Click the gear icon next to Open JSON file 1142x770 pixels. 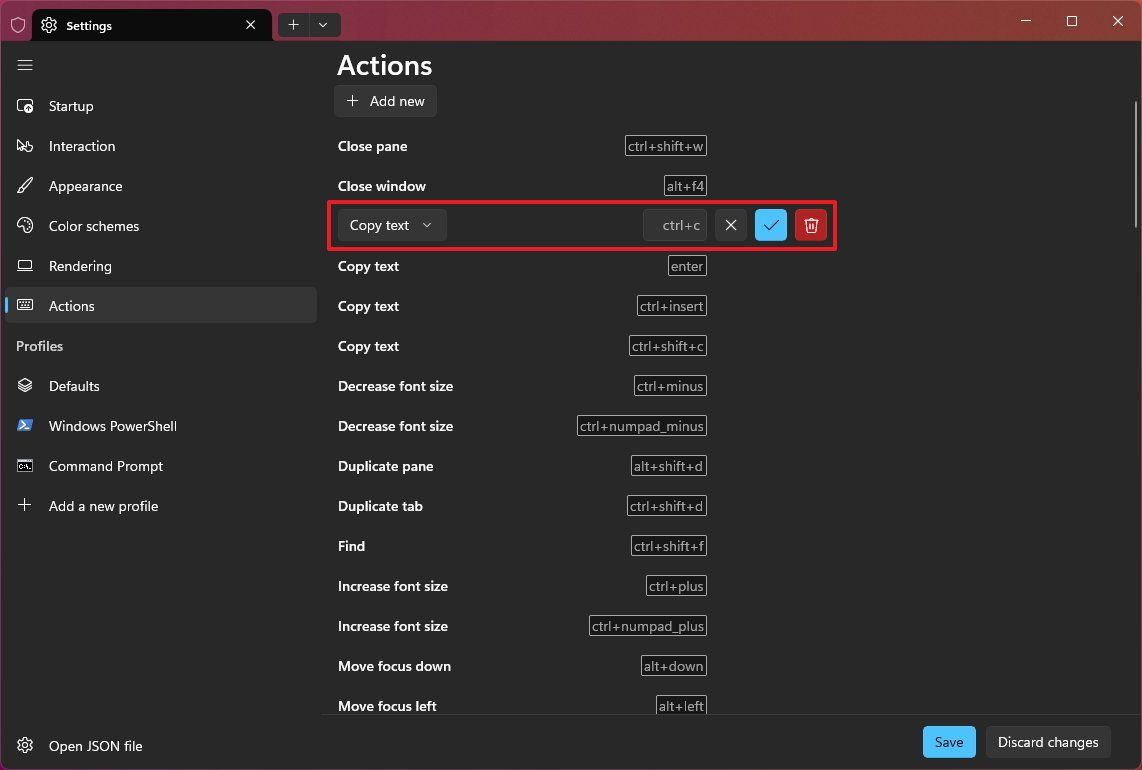click(x=25, y=745)
